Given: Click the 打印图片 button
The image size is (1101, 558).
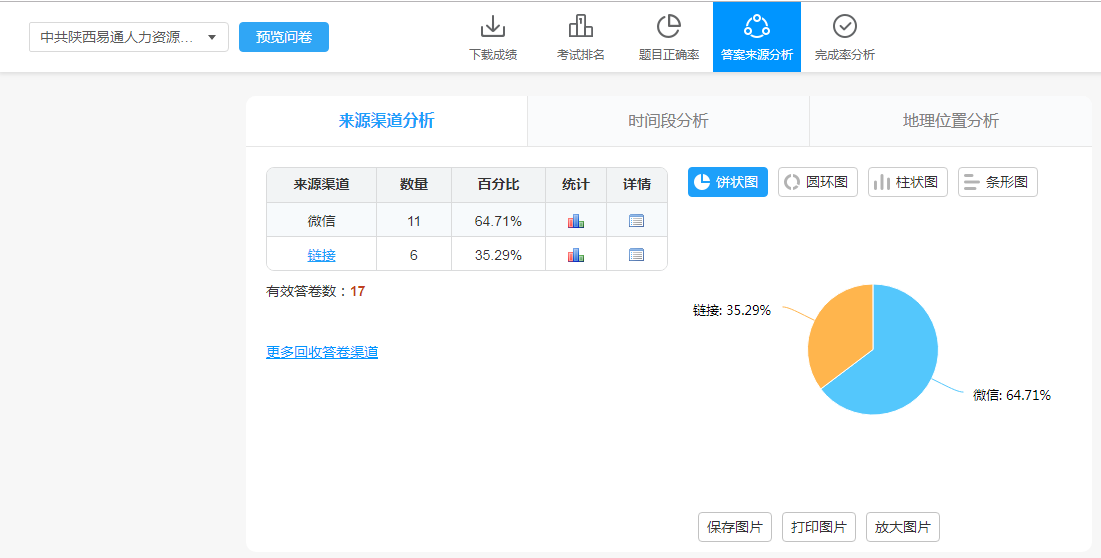Looking at the screenshot, I should coord(819,527).
